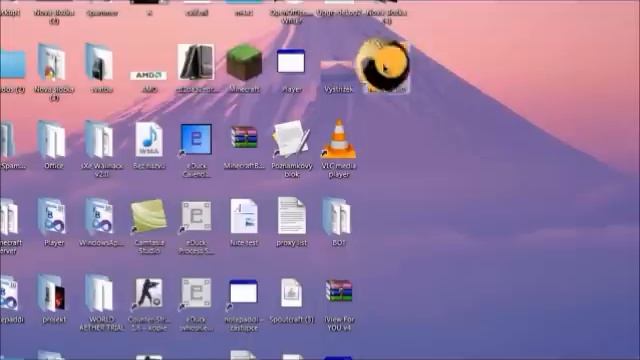Viewport: 640px width, 360px height.
Task: Select the Bez názvu WMA audio file
Action: click(149, 140)
